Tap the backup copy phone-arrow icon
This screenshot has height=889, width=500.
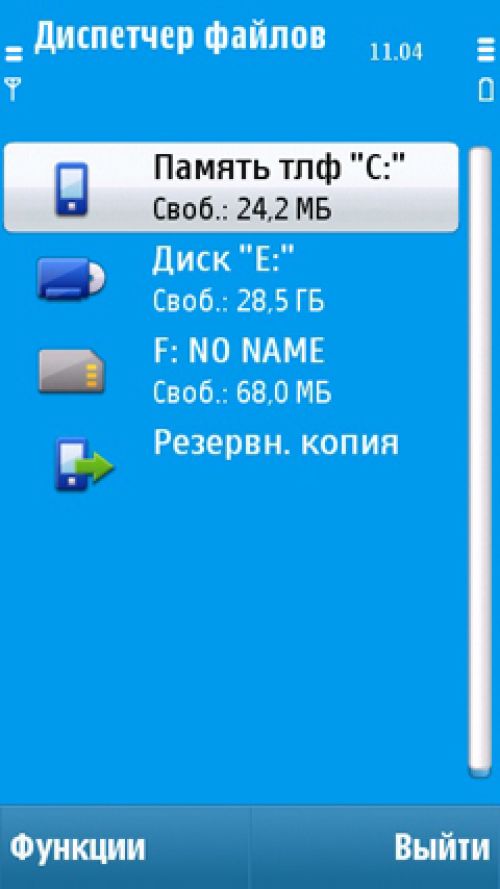coord(84,464)
